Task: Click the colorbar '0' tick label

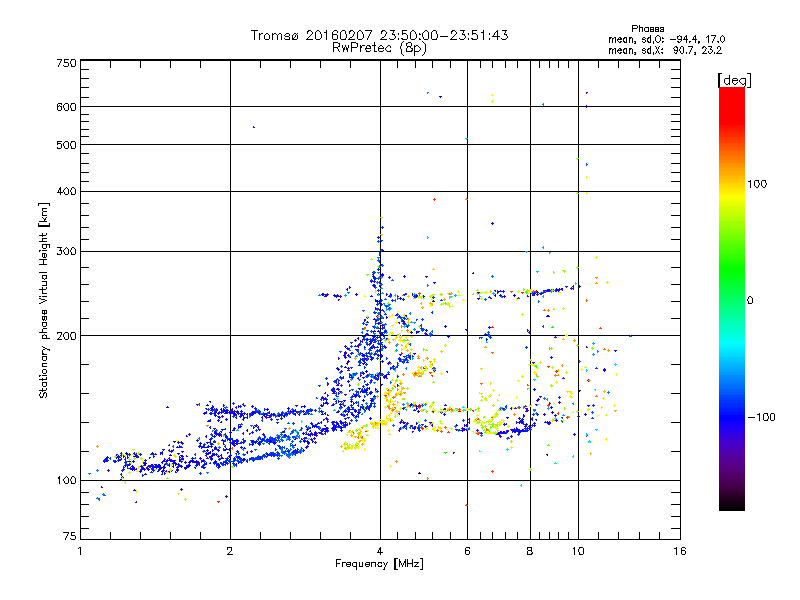Action: (750, 300)
